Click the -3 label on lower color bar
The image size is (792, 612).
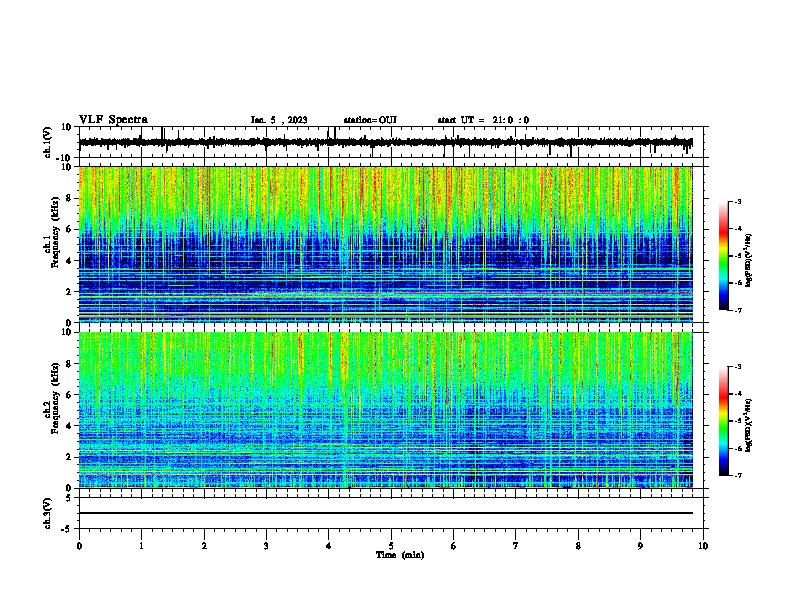tap(738, 367)
